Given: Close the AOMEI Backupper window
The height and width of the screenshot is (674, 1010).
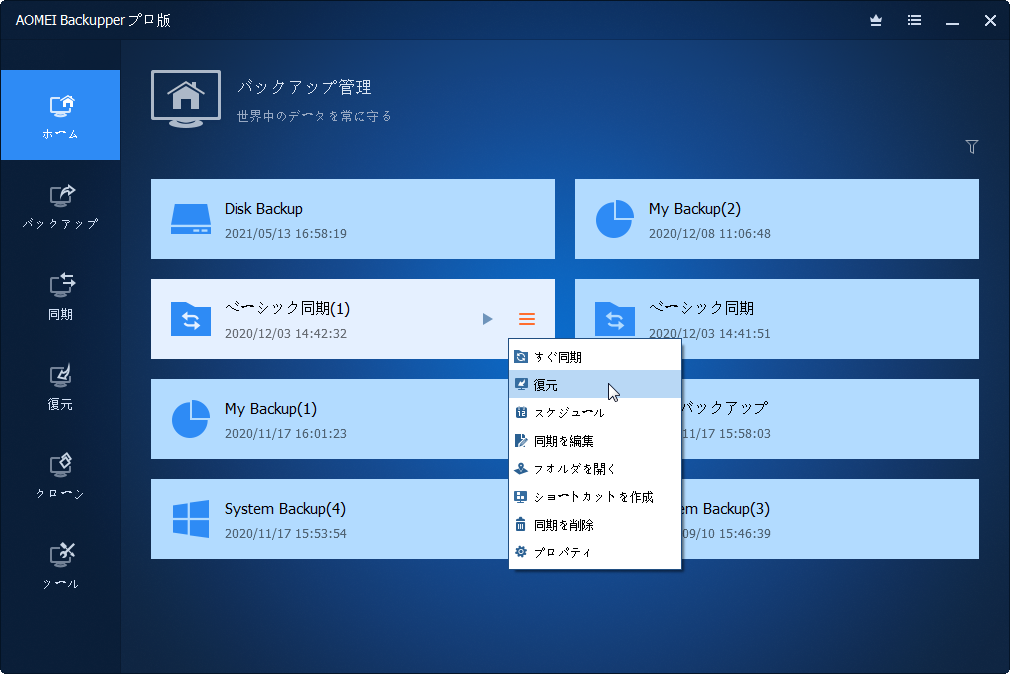Looking at the screenshot, I should click(x=990, y=21).
